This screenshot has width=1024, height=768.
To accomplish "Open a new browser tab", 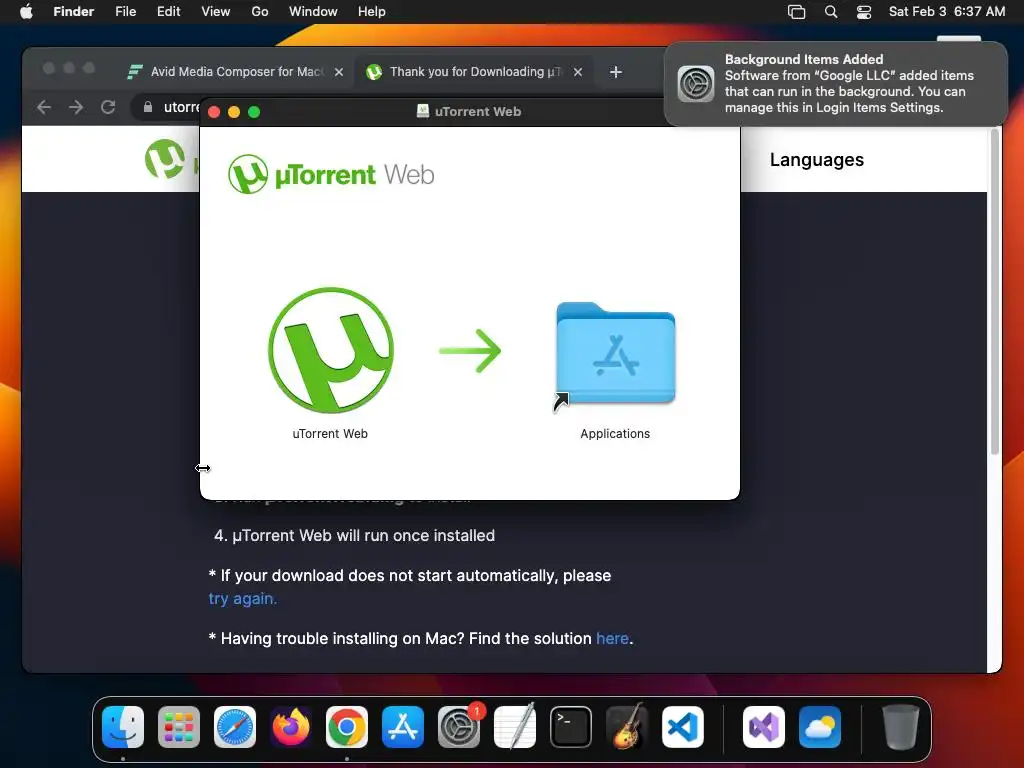I will pyautogui.click(x=616, y=72).
